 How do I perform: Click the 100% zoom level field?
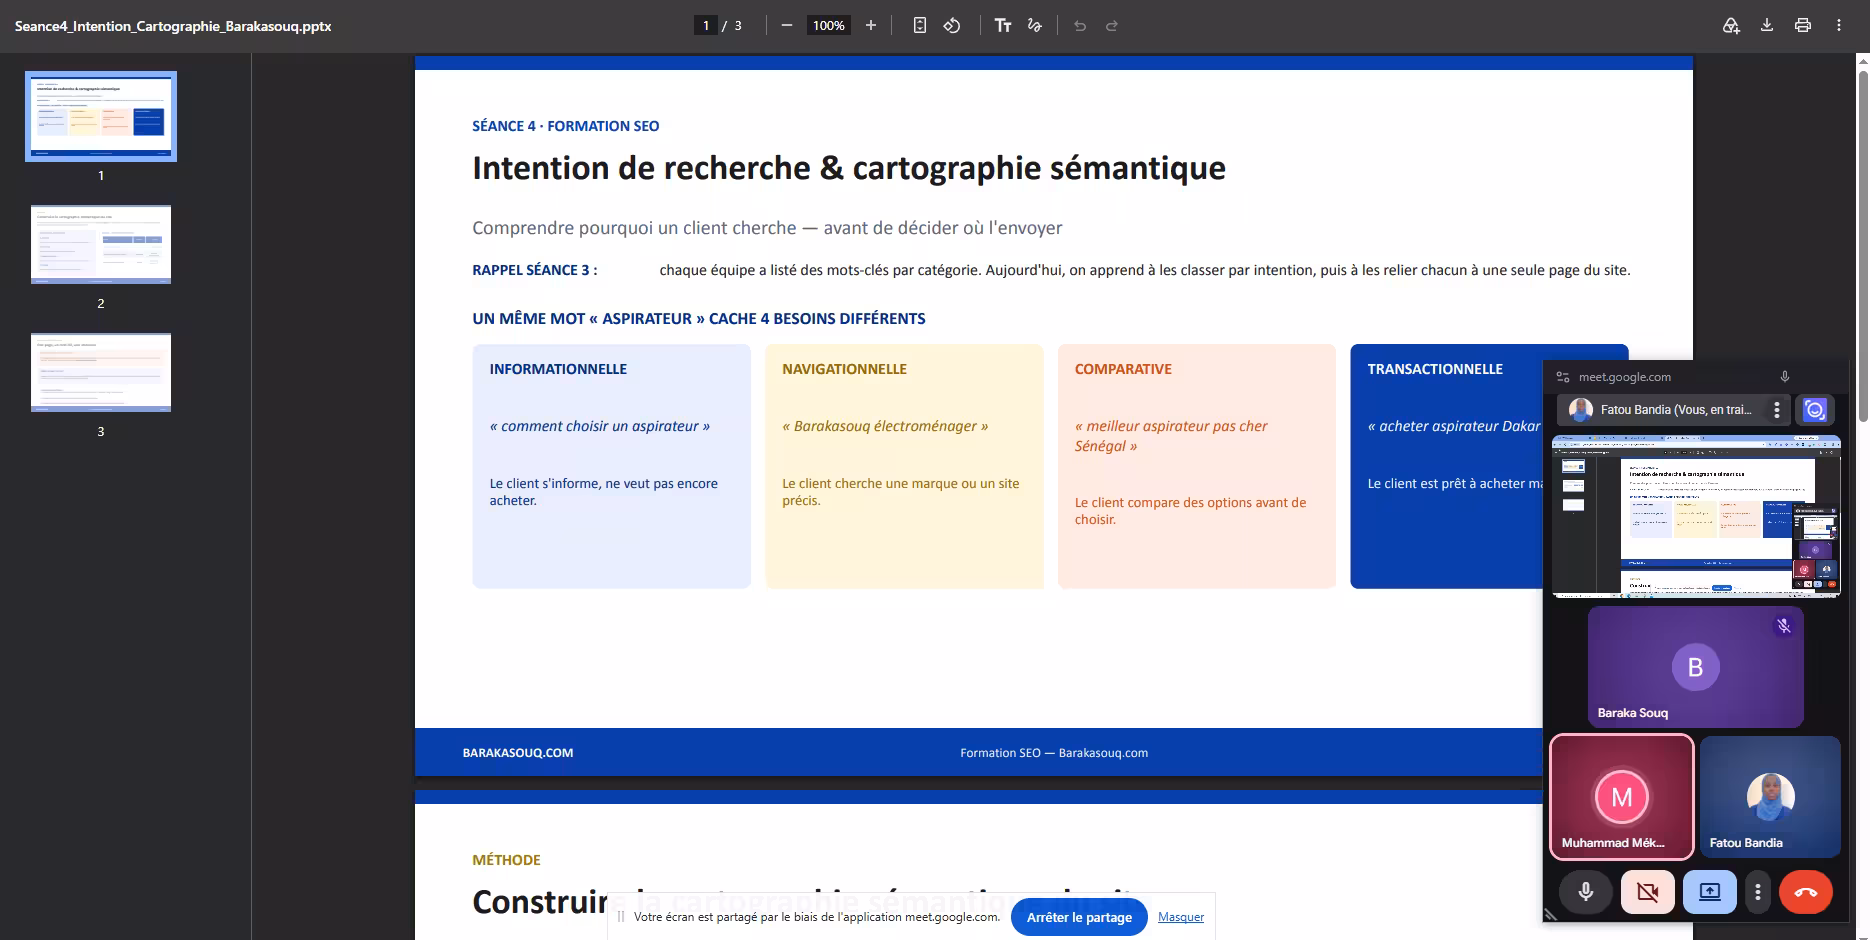(x=829, y=26)
